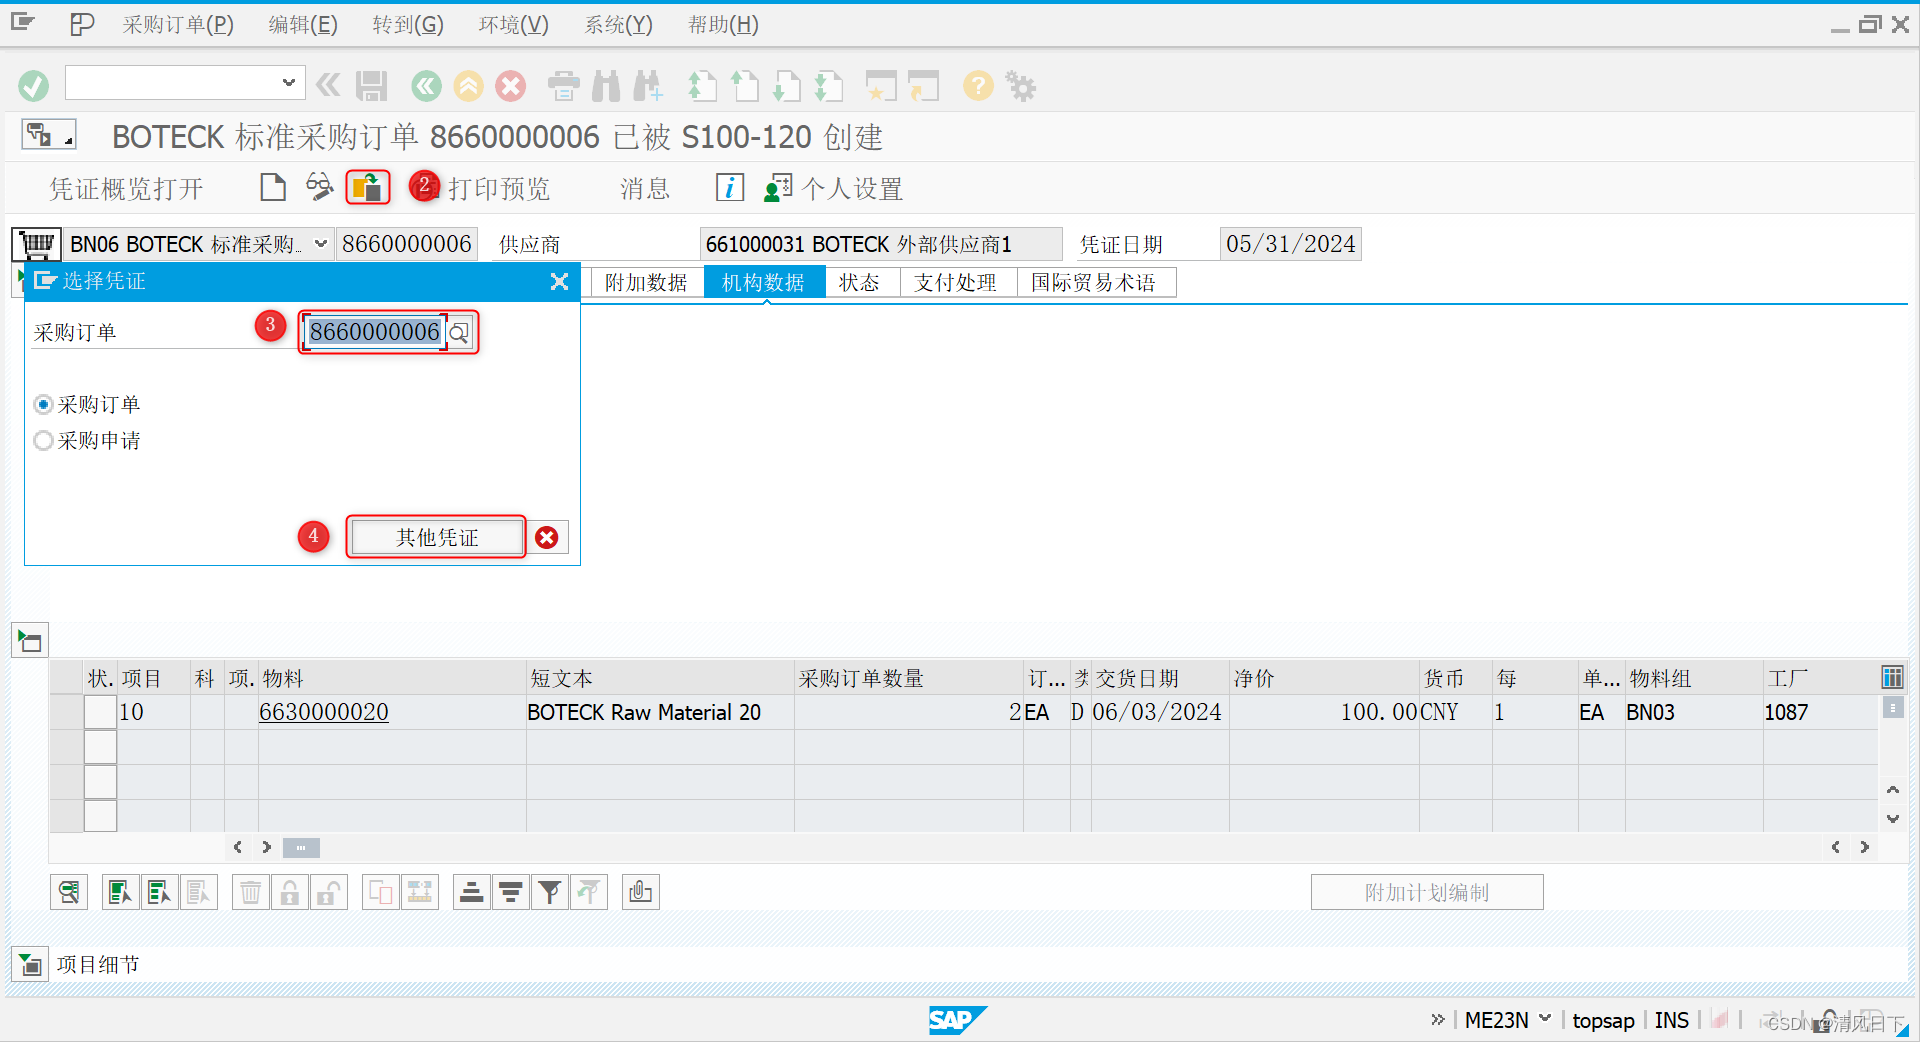Click the 凭证日期 05/31/2024 field
This screenshot has height=1042, width=1920.
1290,244
